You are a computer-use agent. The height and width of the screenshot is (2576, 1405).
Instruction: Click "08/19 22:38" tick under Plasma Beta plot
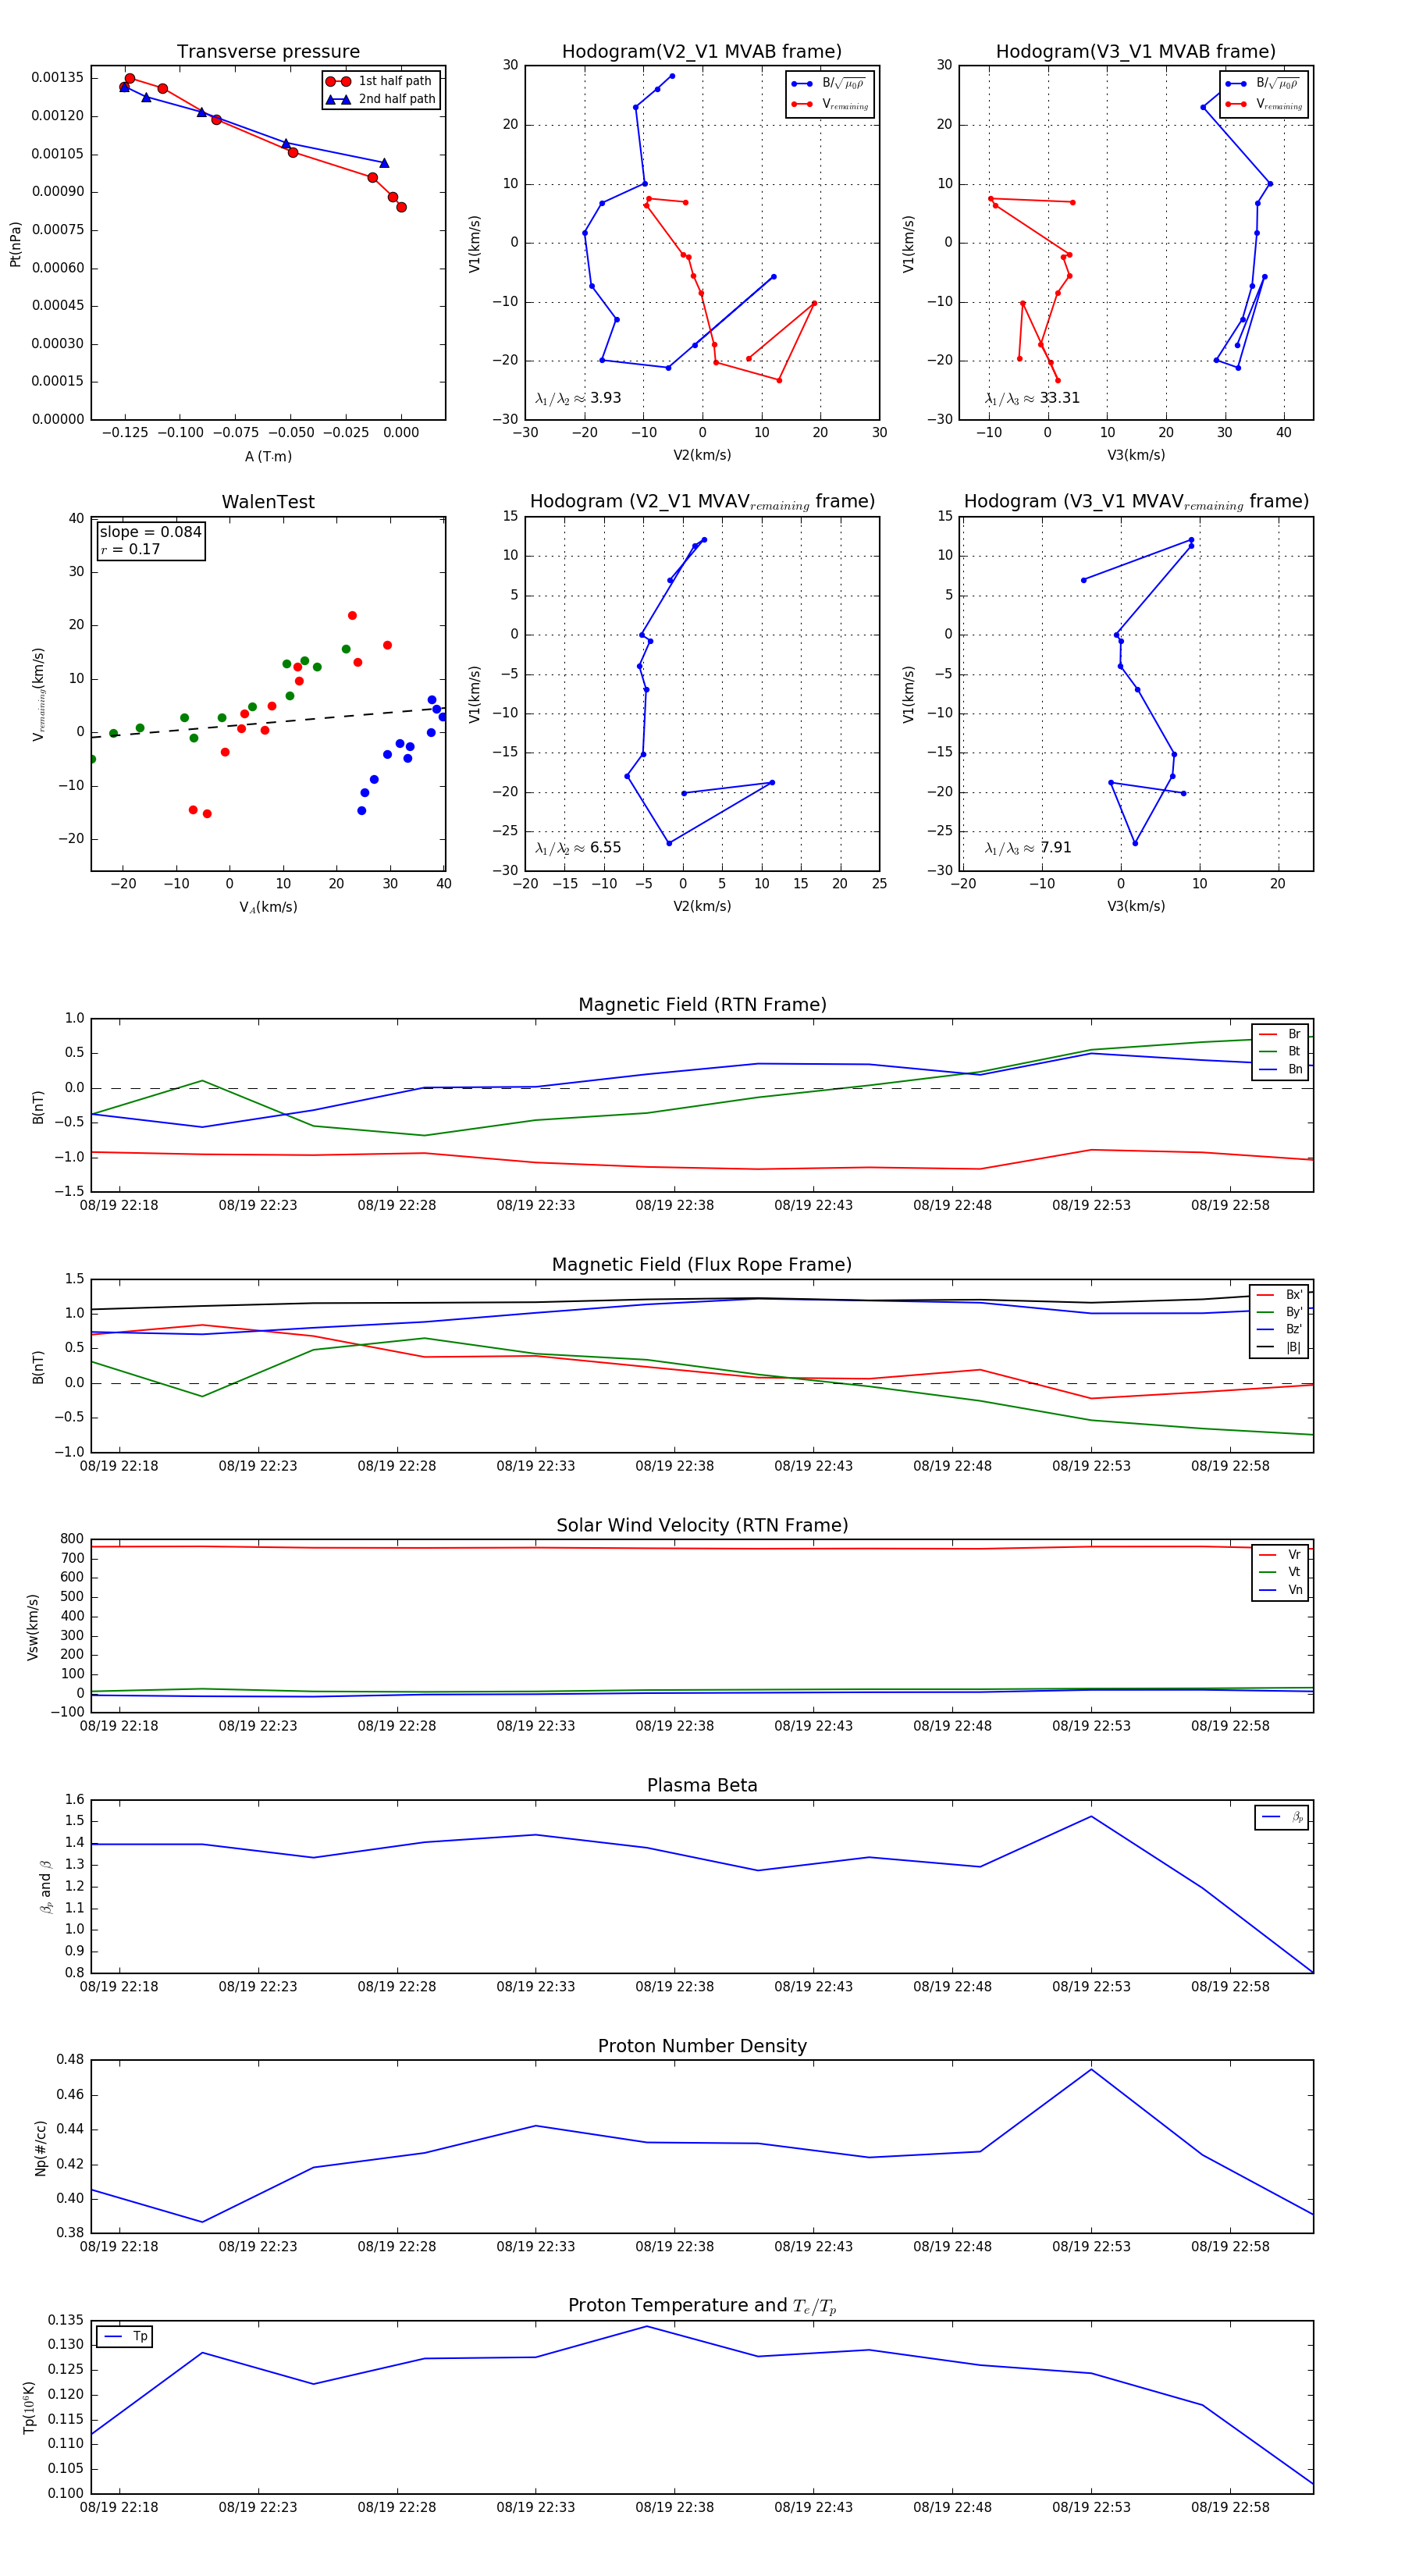click(675, 1987)
